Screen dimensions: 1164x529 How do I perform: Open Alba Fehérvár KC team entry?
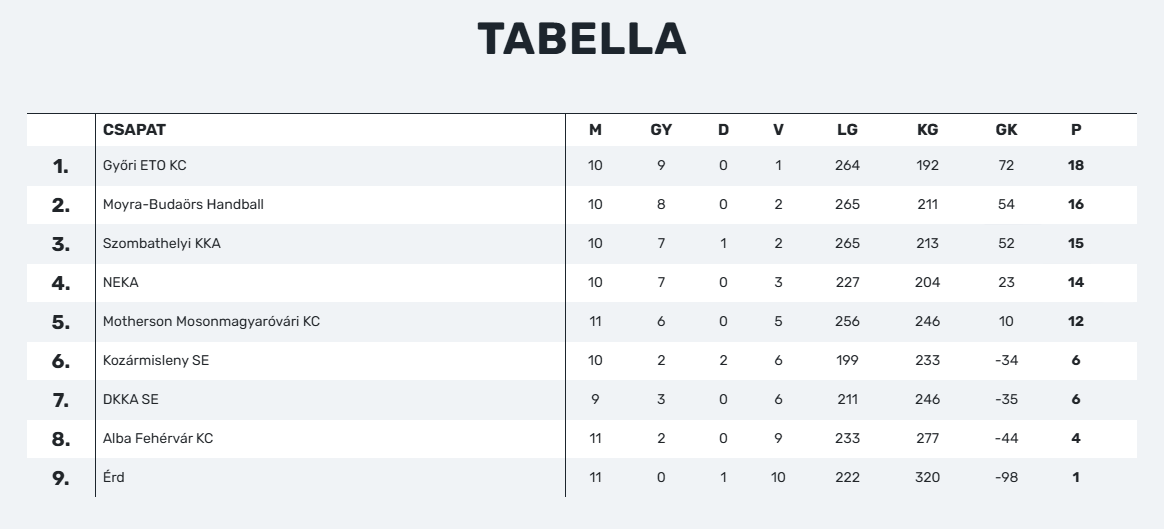[x=157, y=438]
